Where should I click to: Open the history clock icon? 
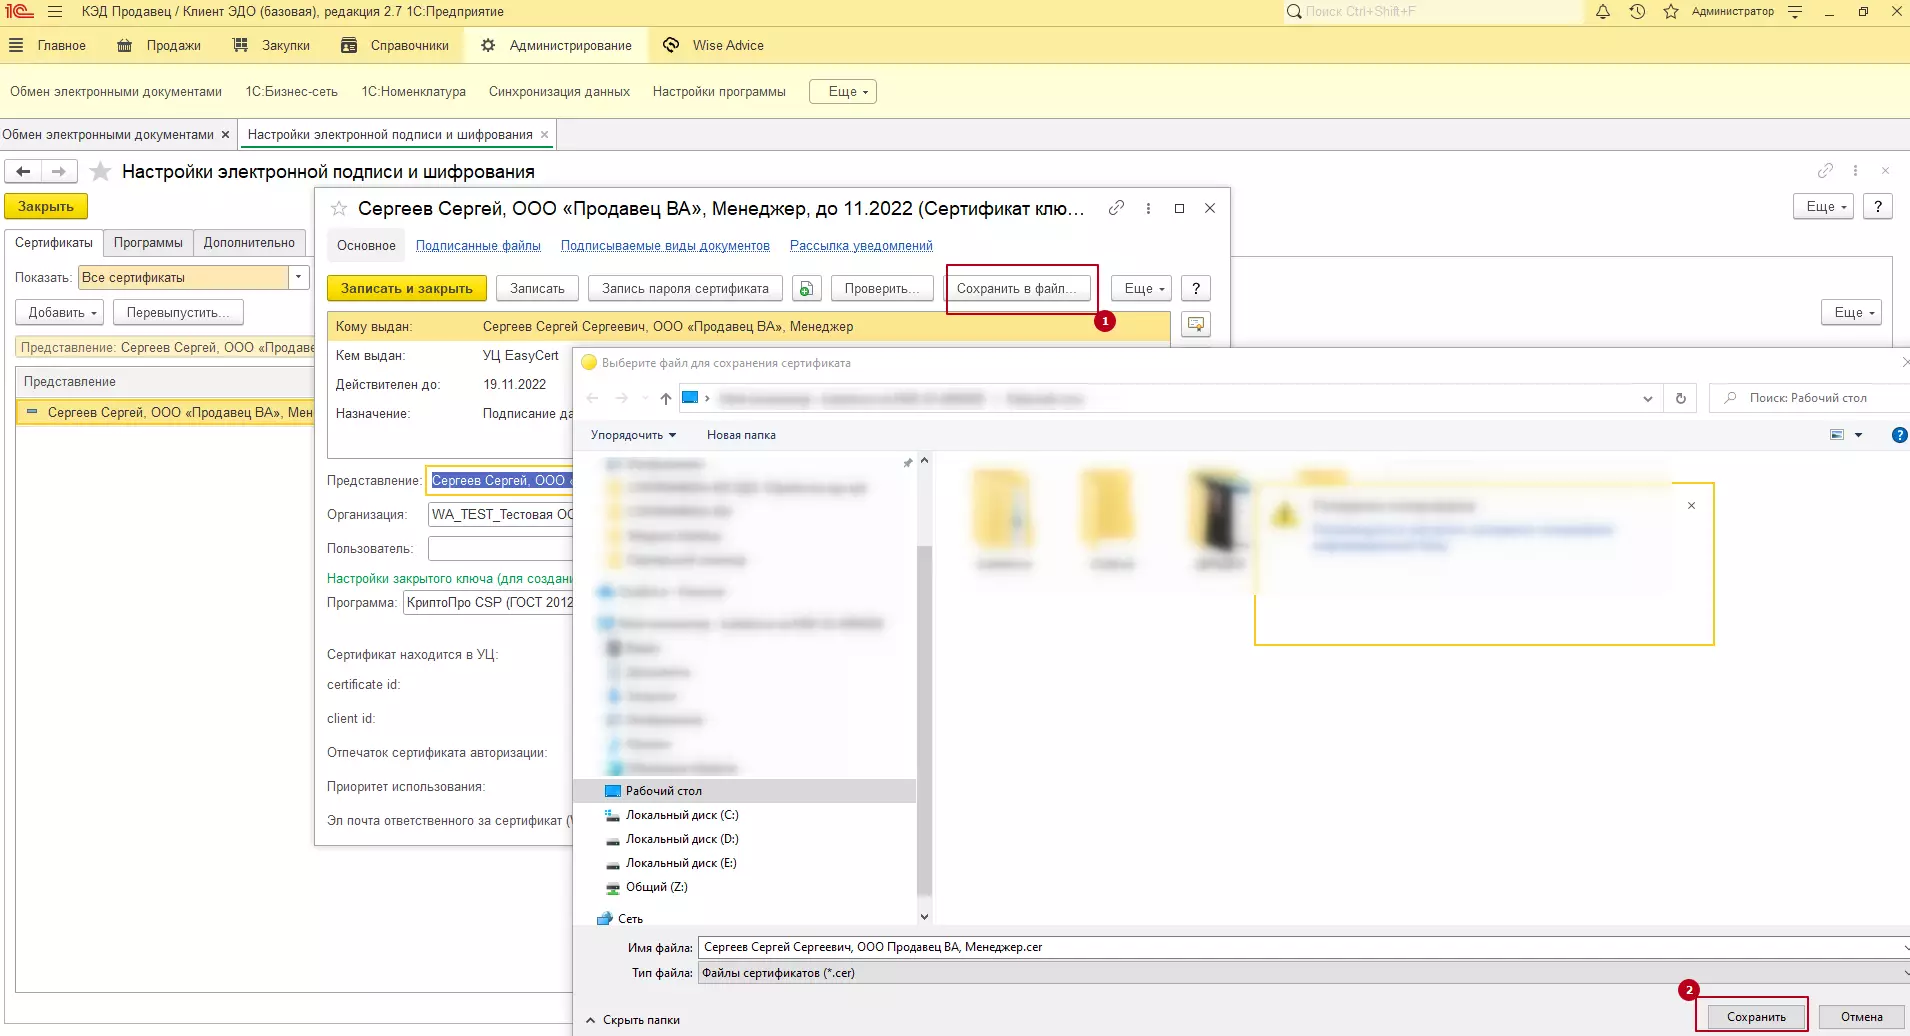pos(1637,12)
